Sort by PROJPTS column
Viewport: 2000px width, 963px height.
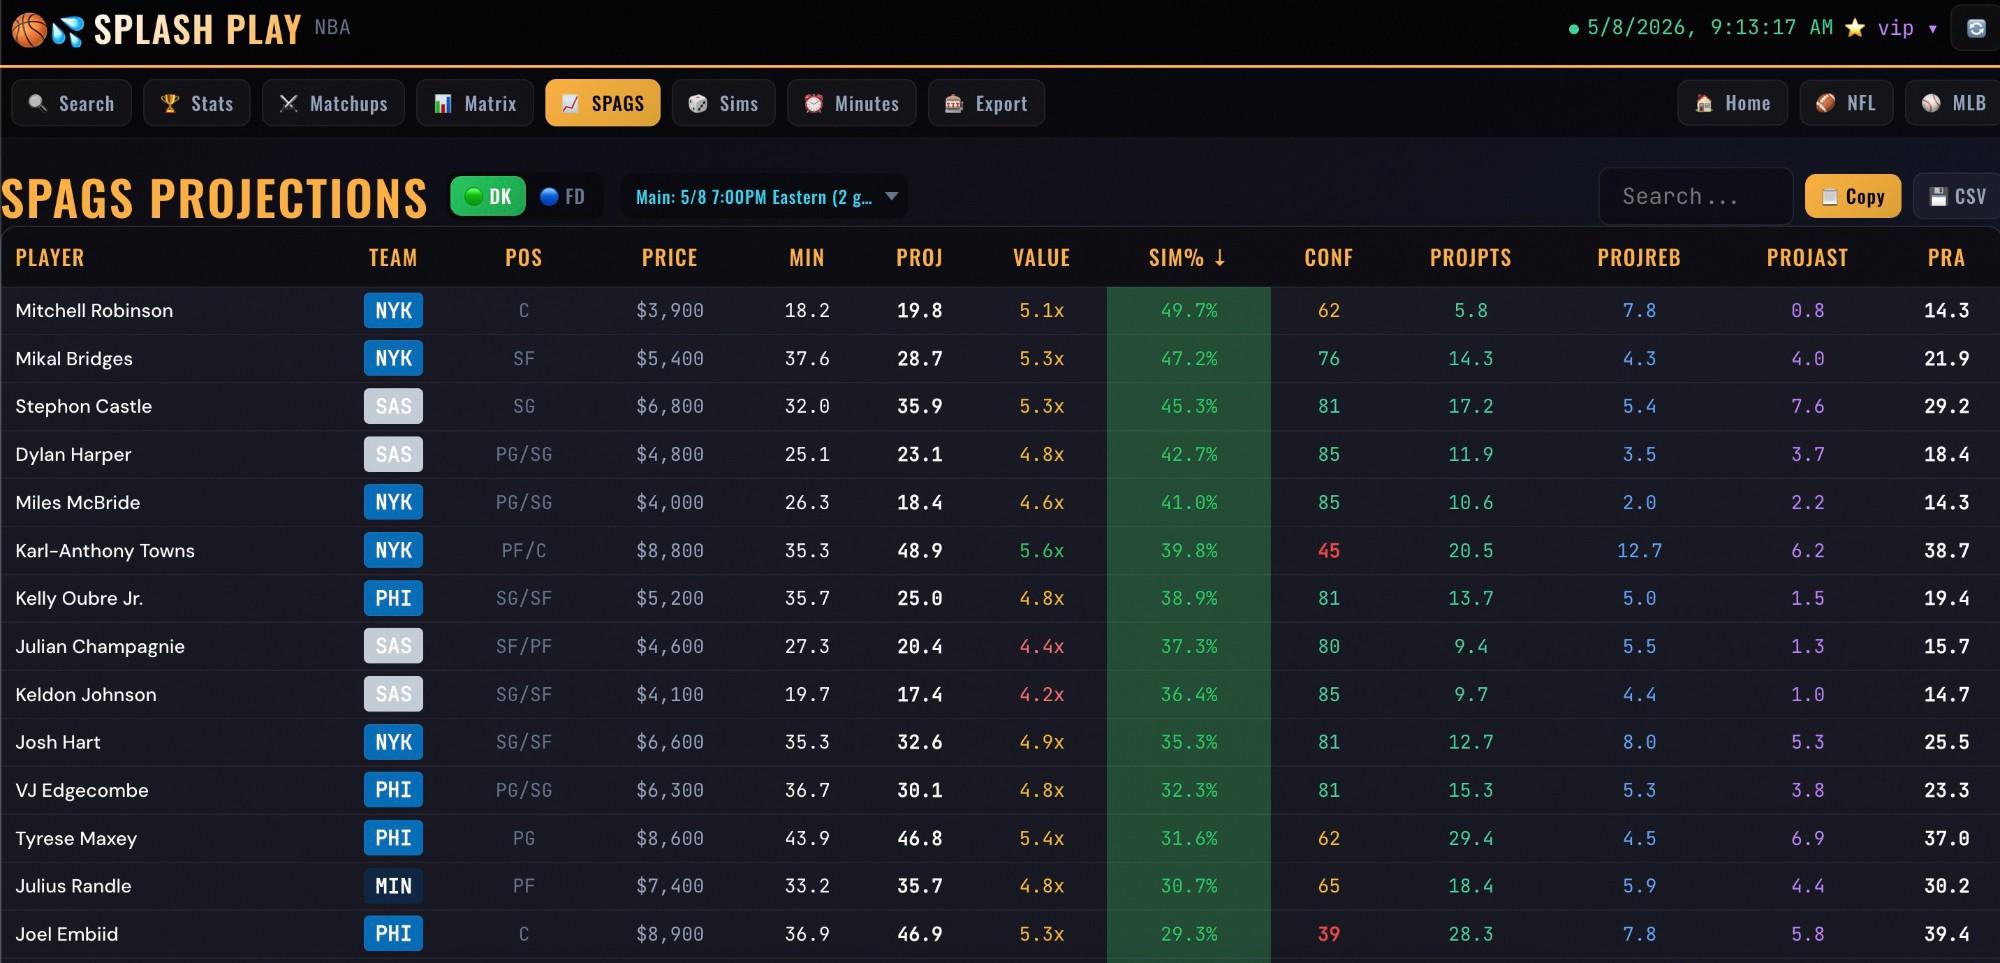coord(1471,258)
